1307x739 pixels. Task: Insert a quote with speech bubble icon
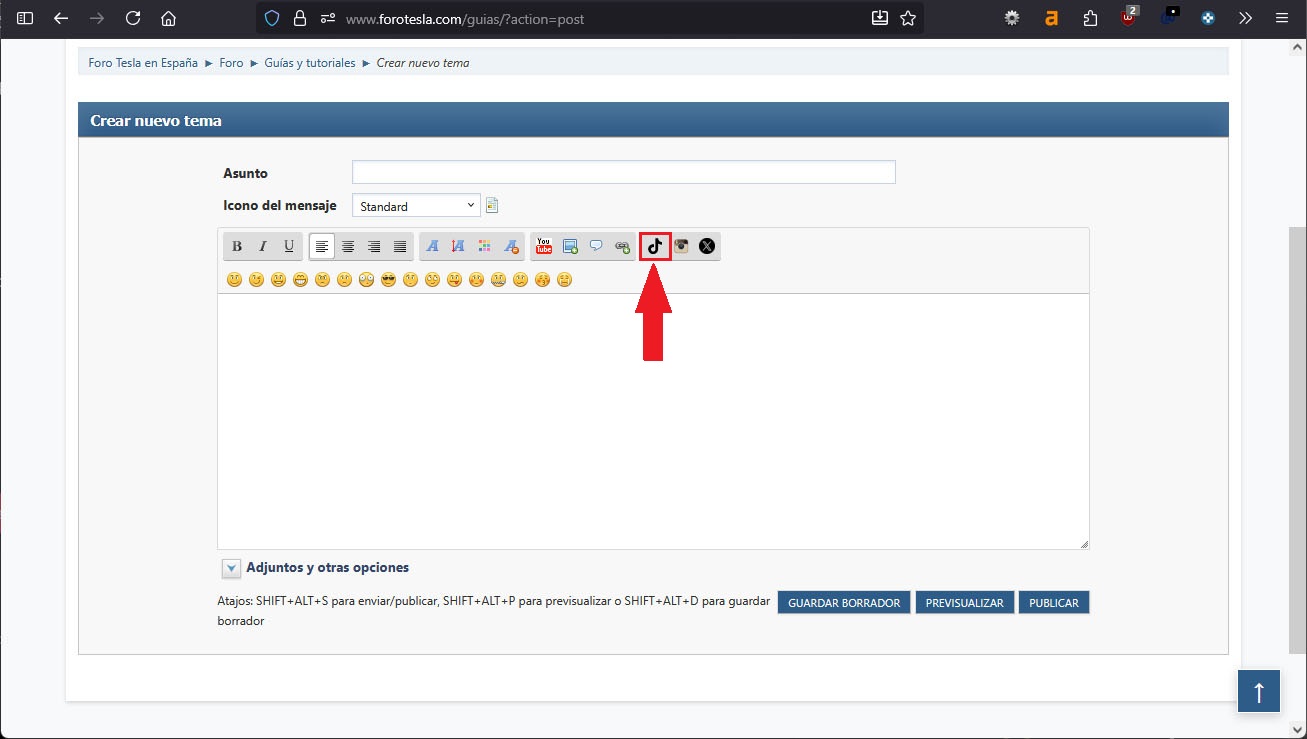point(596,246)
